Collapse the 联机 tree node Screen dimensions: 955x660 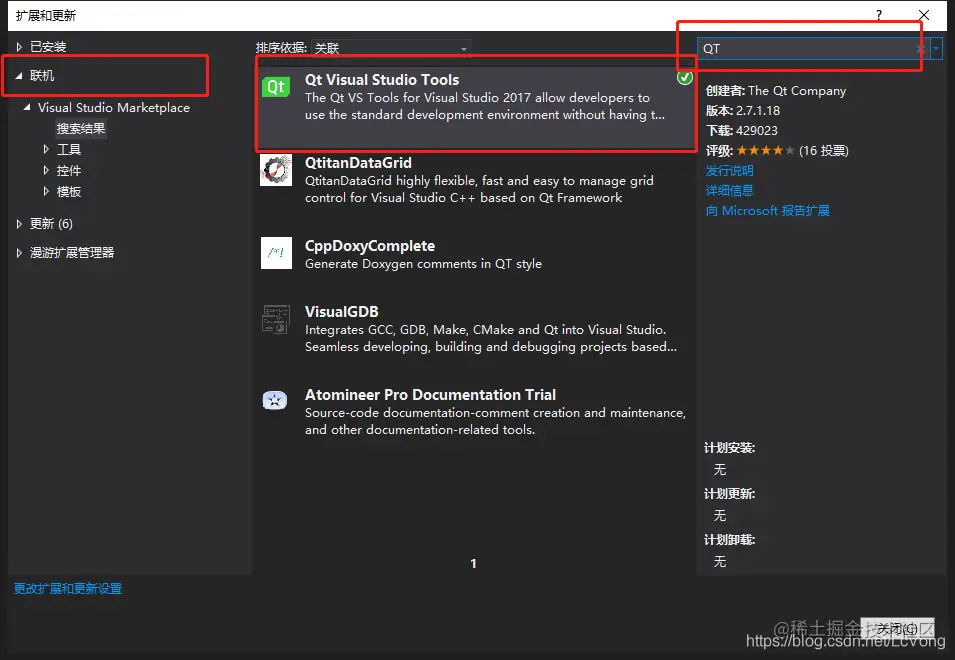[19, 75]
